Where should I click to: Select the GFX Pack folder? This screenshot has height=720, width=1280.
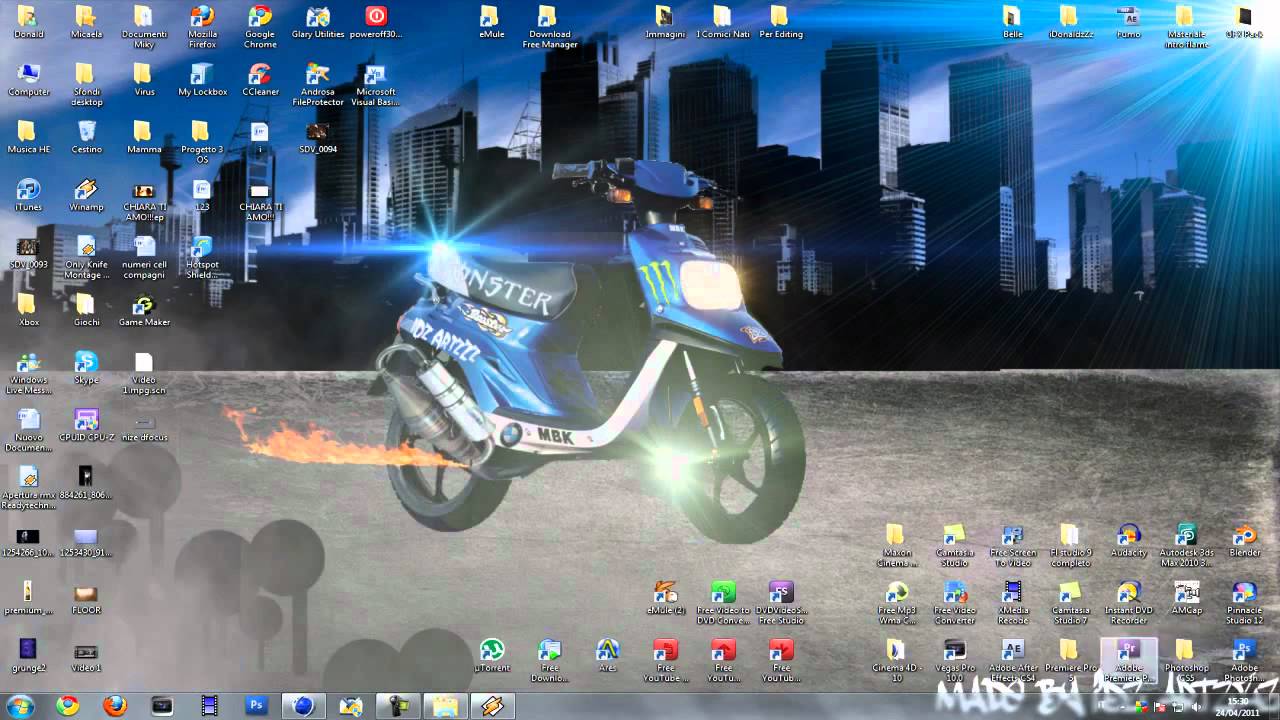1244,22
